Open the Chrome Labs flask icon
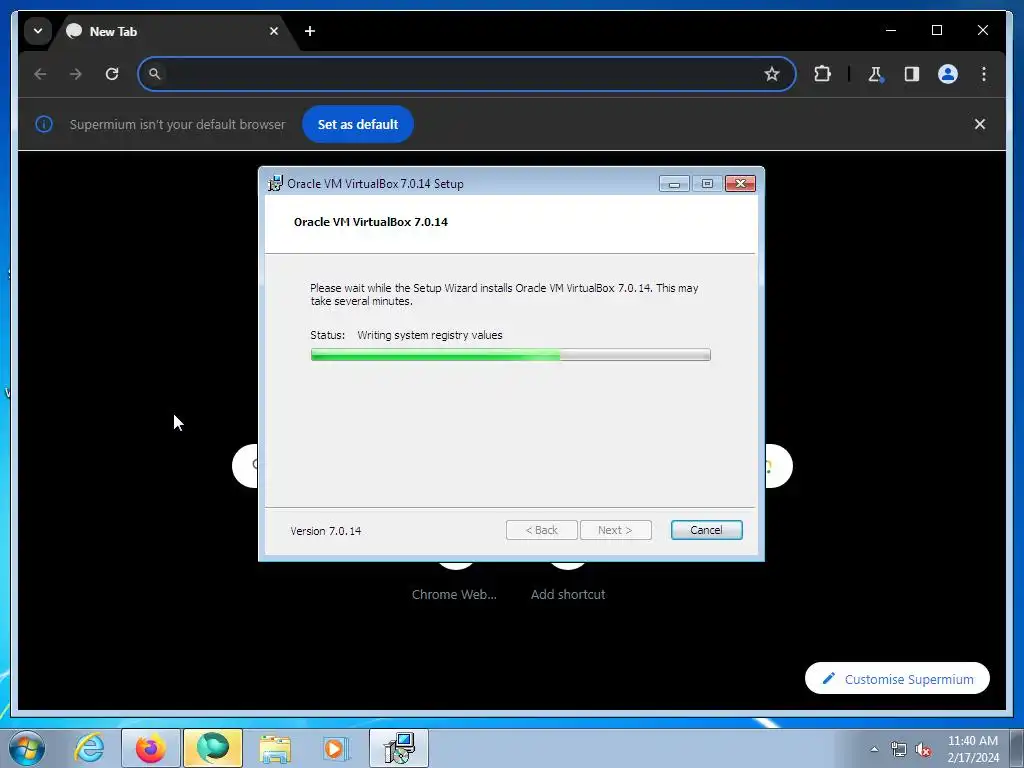This screenshot has width=1024, height=768. tap(876, 74)
